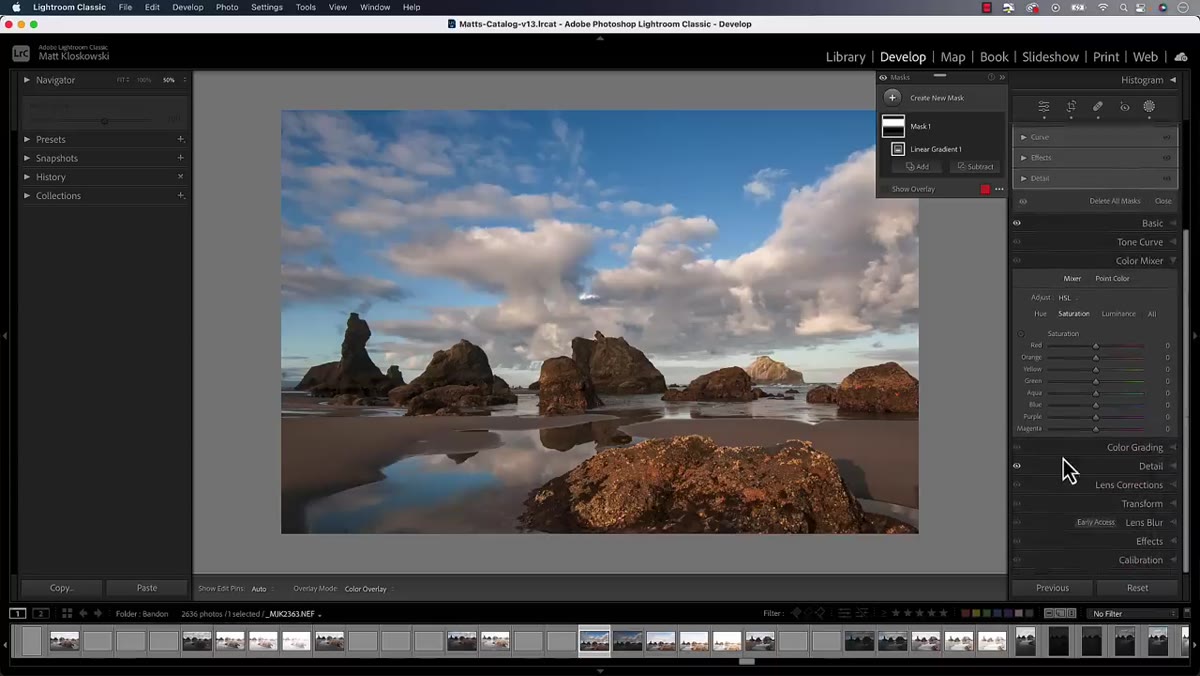Toggle the Color Mixer panel eye icon
Viewport: 1200px width, 676px height.
[x=1017, y=261]
